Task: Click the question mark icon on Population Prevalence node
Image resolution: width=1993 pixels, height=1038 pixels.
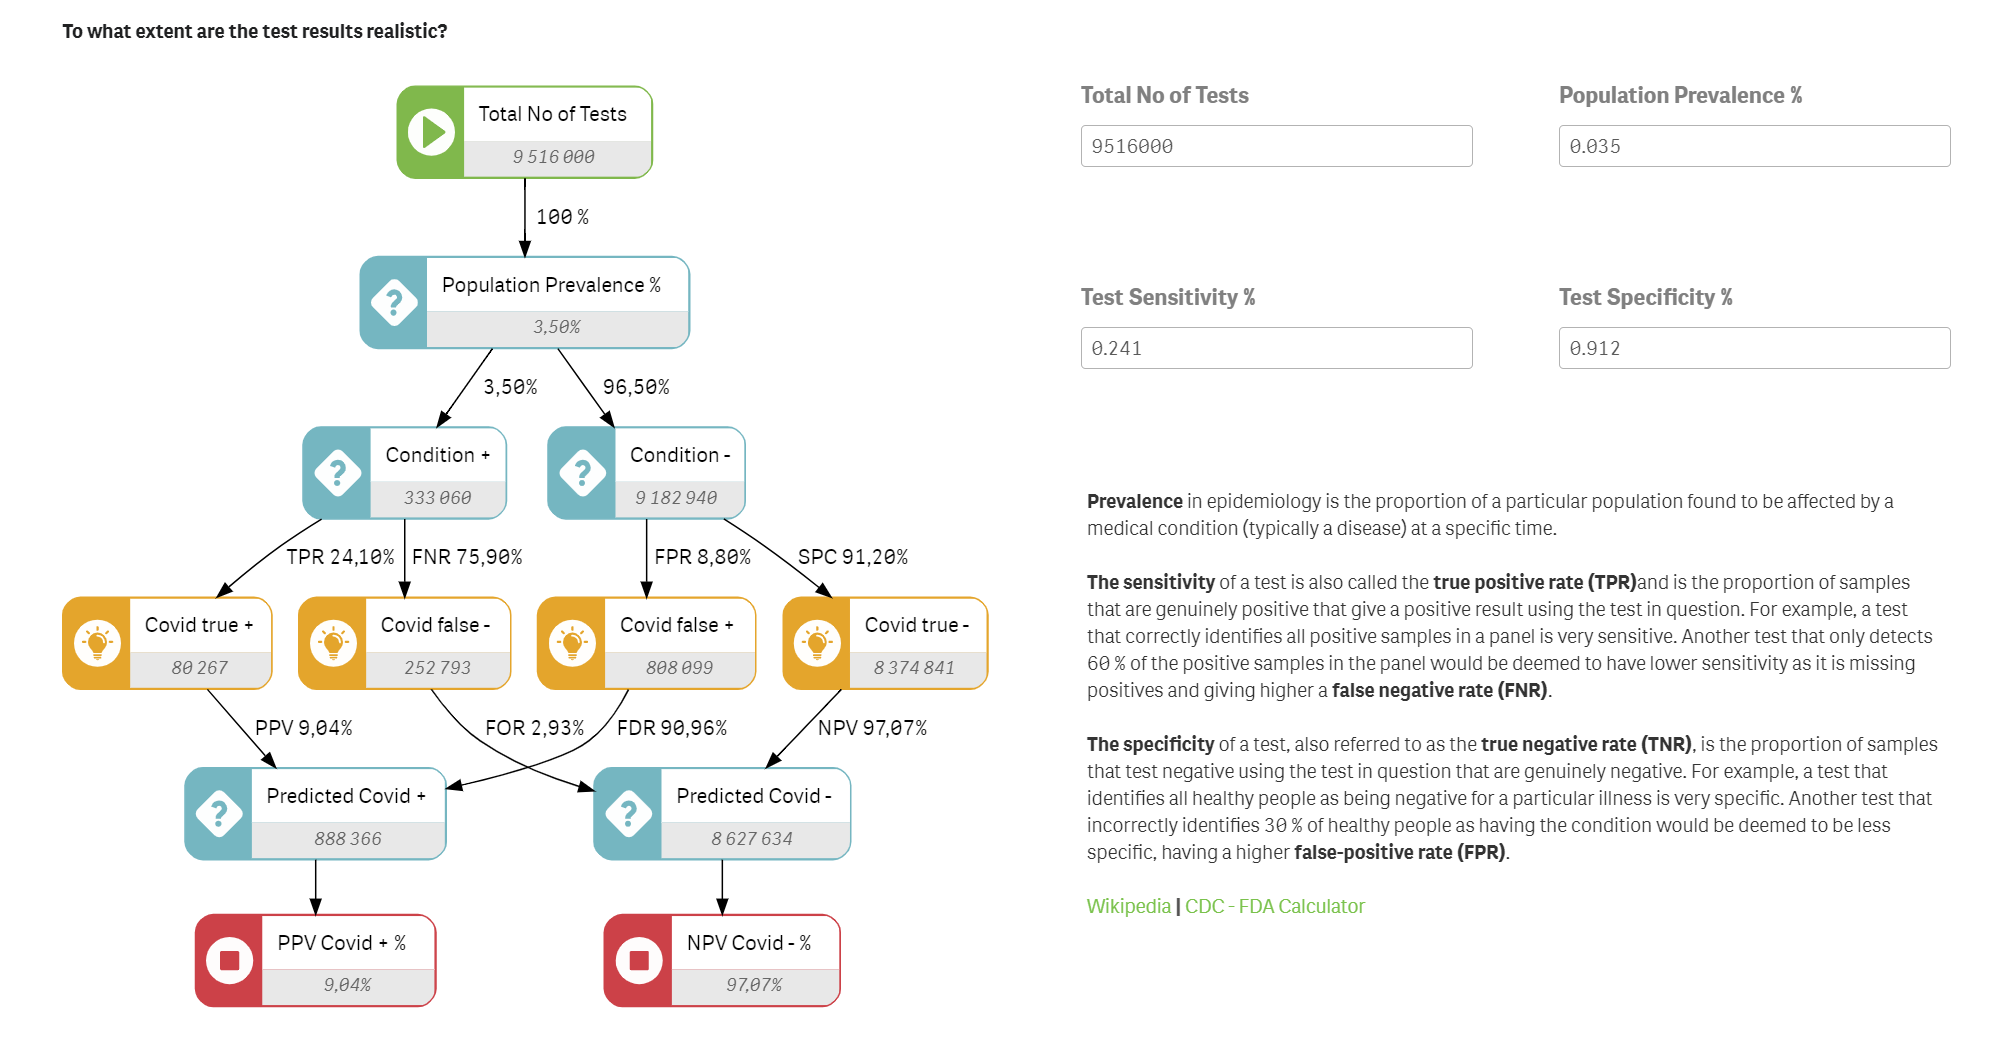Action: [394, 302]
